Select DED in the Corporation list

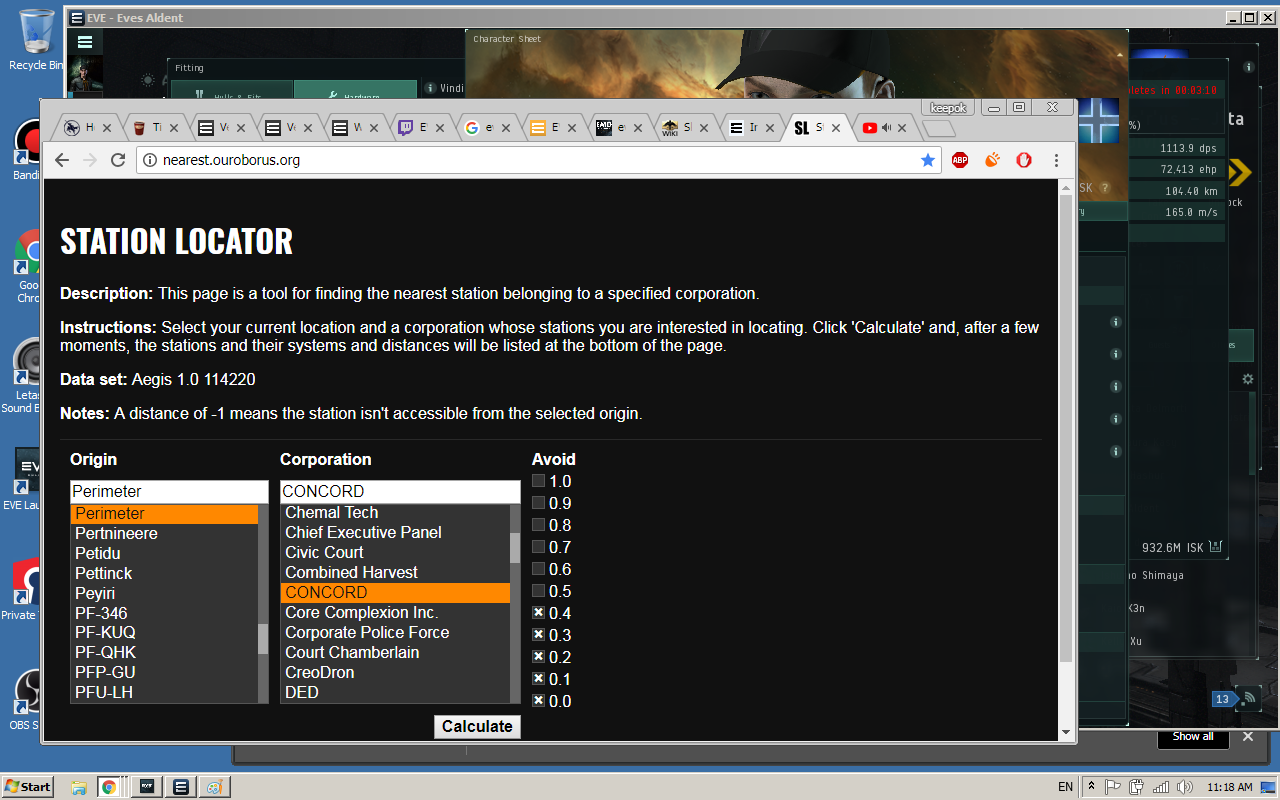395,692
